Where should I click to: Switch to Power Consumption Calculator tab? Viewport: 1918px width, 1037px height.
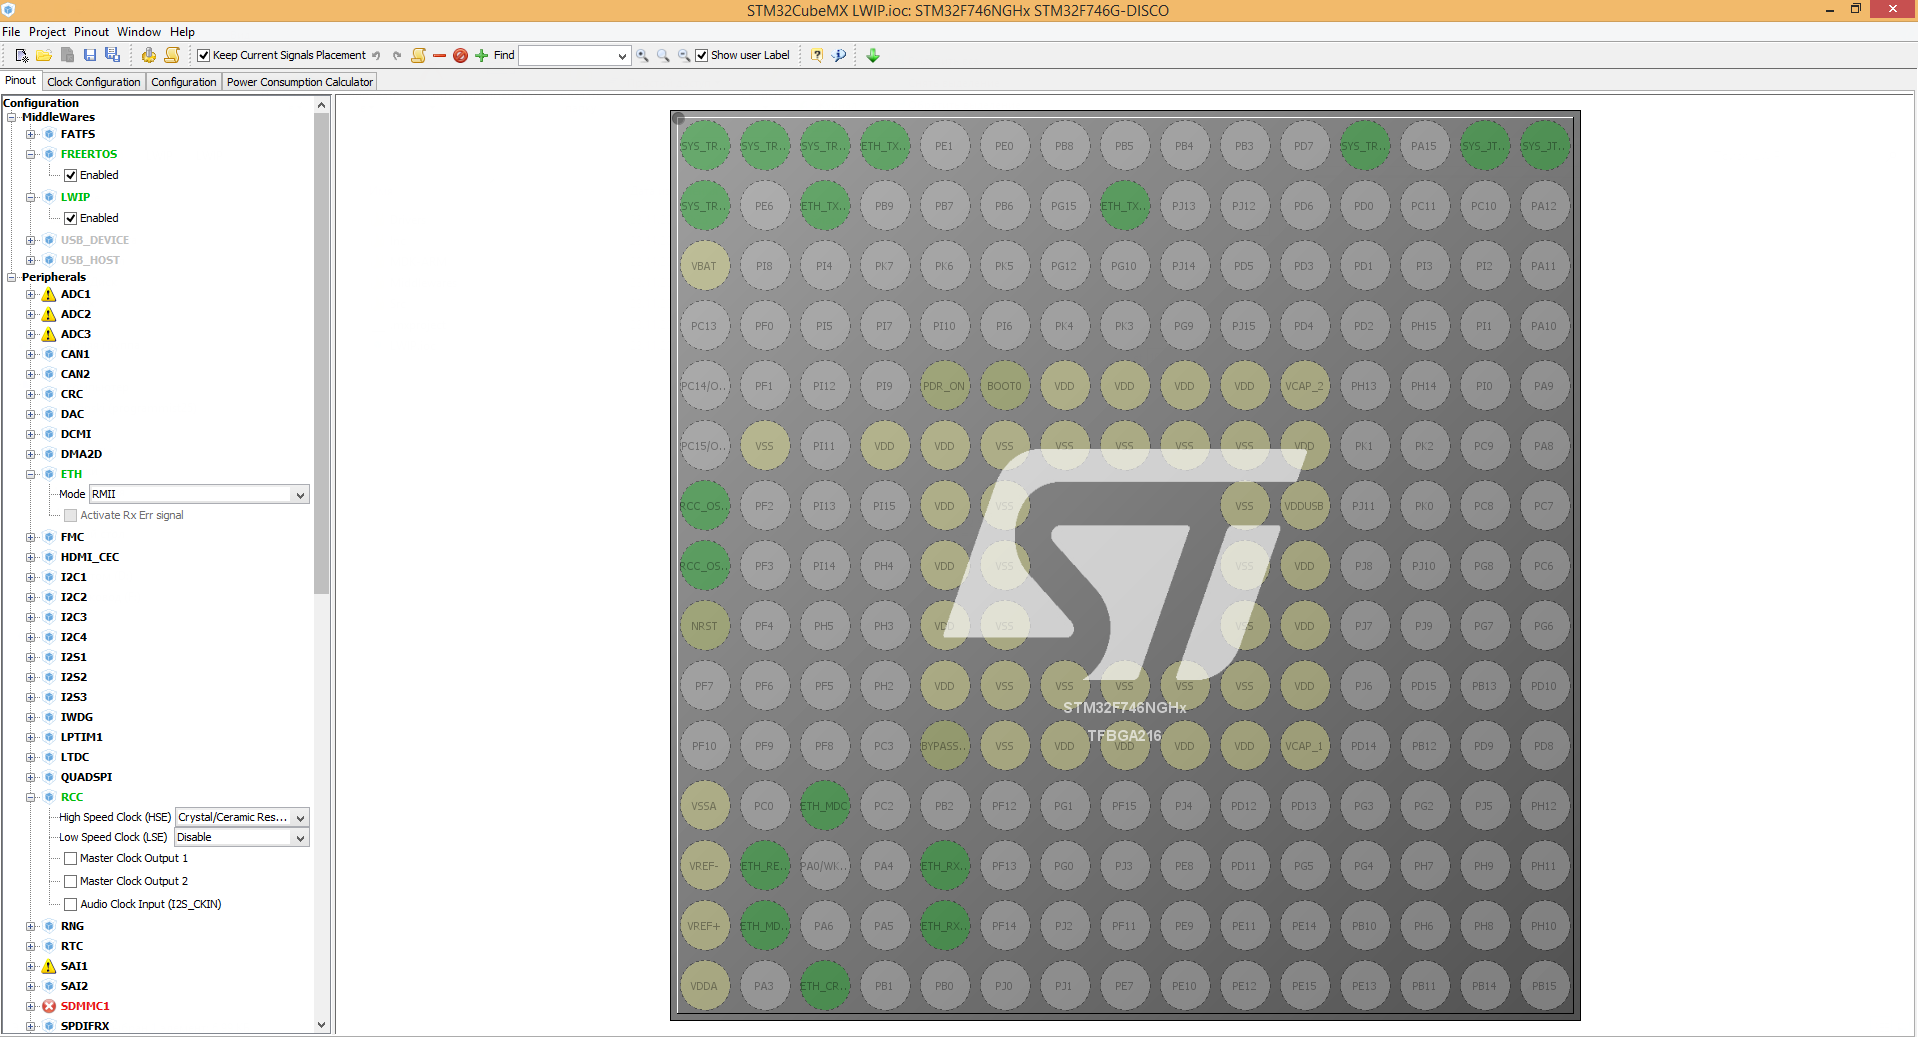click(300, 82)
